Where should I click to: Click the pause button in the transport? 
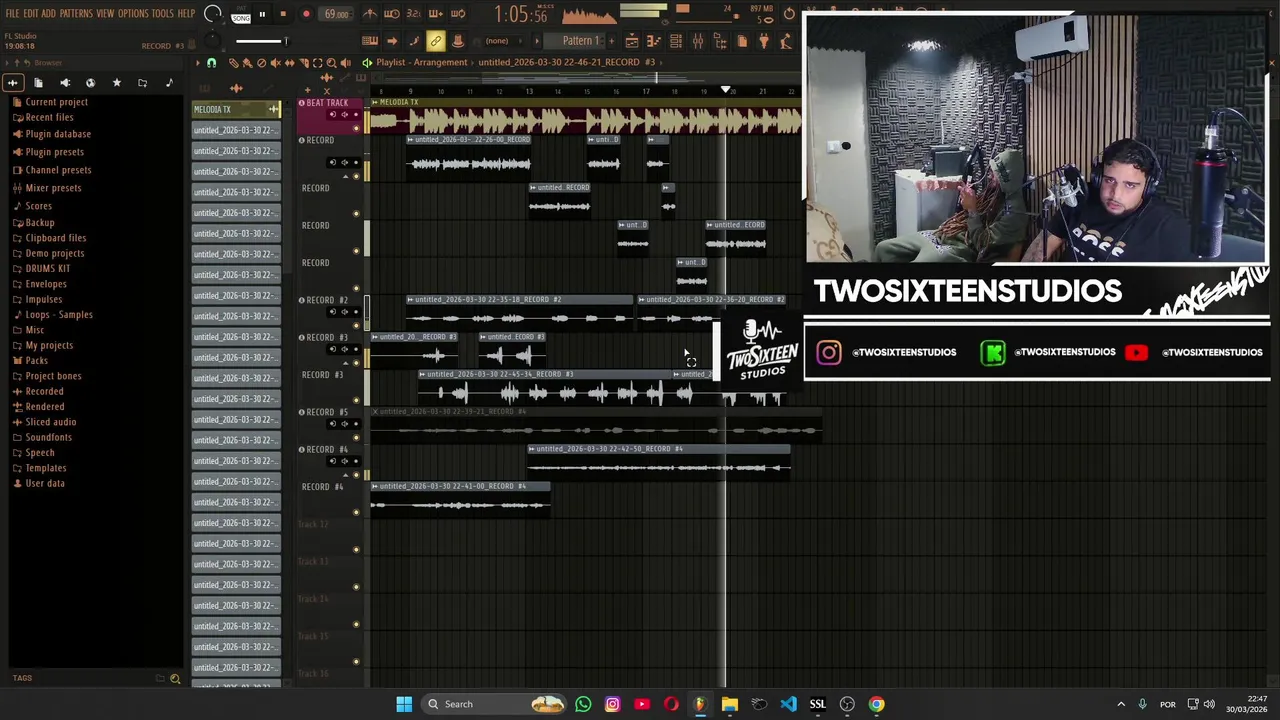pos(262,14)
